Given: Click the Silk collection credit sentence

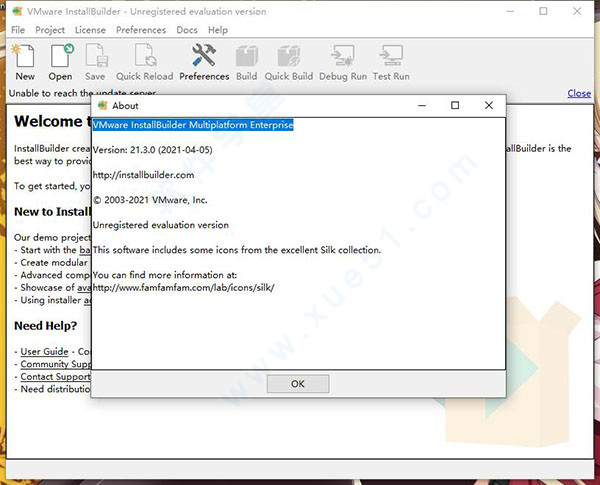Looking at the screenshot, I should coord(237,250).
